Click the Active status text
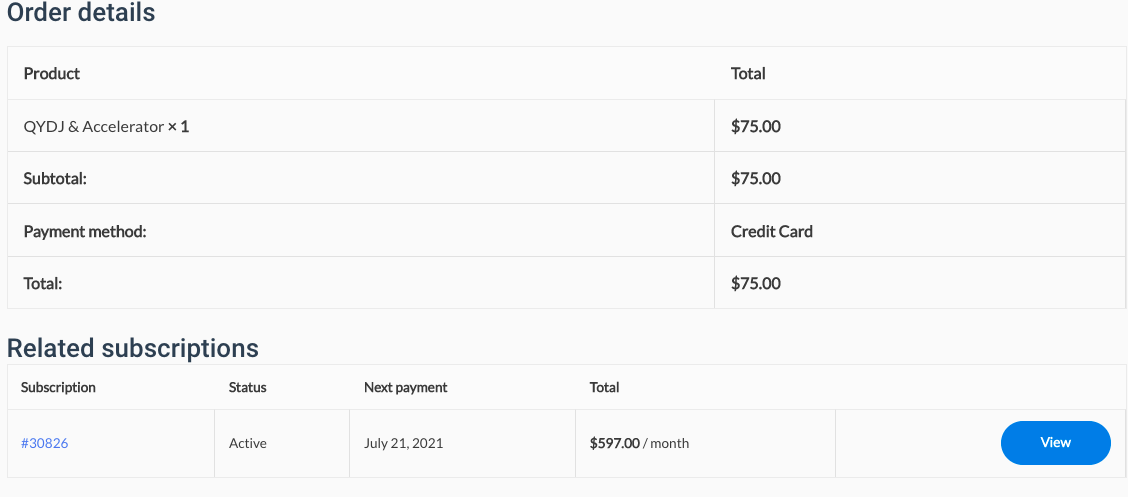1128x497 pixels. 247,443
